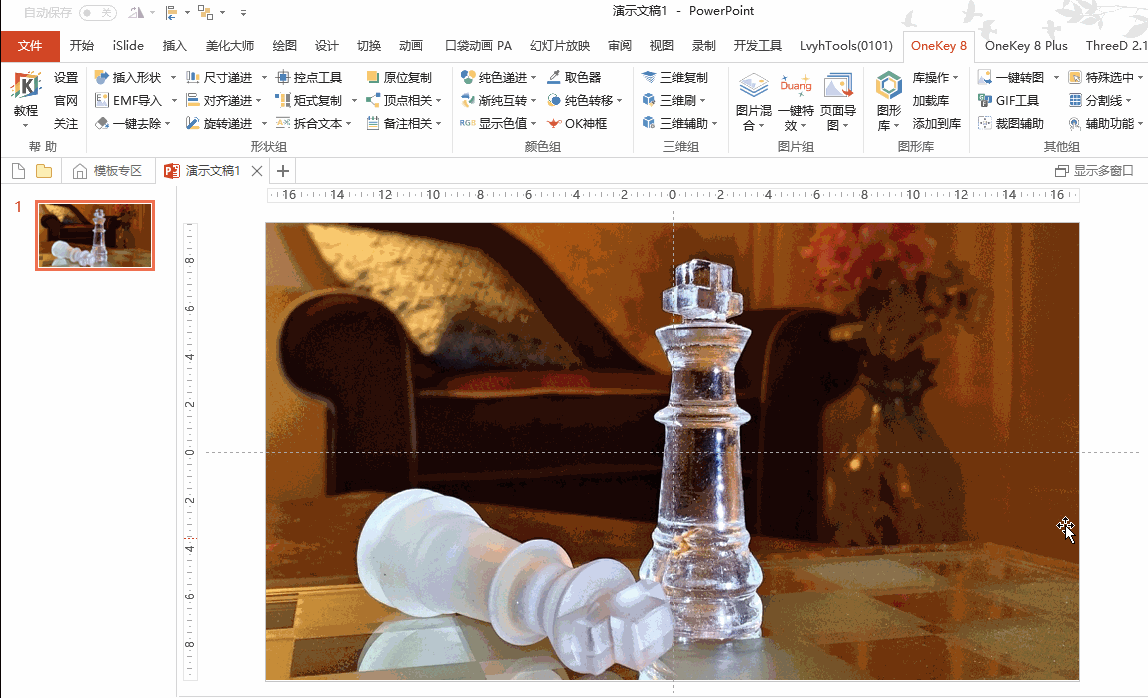Click the 教程 tutorial K logo
The width and height of the screenshot is (1148, 698).
point(26,88)
